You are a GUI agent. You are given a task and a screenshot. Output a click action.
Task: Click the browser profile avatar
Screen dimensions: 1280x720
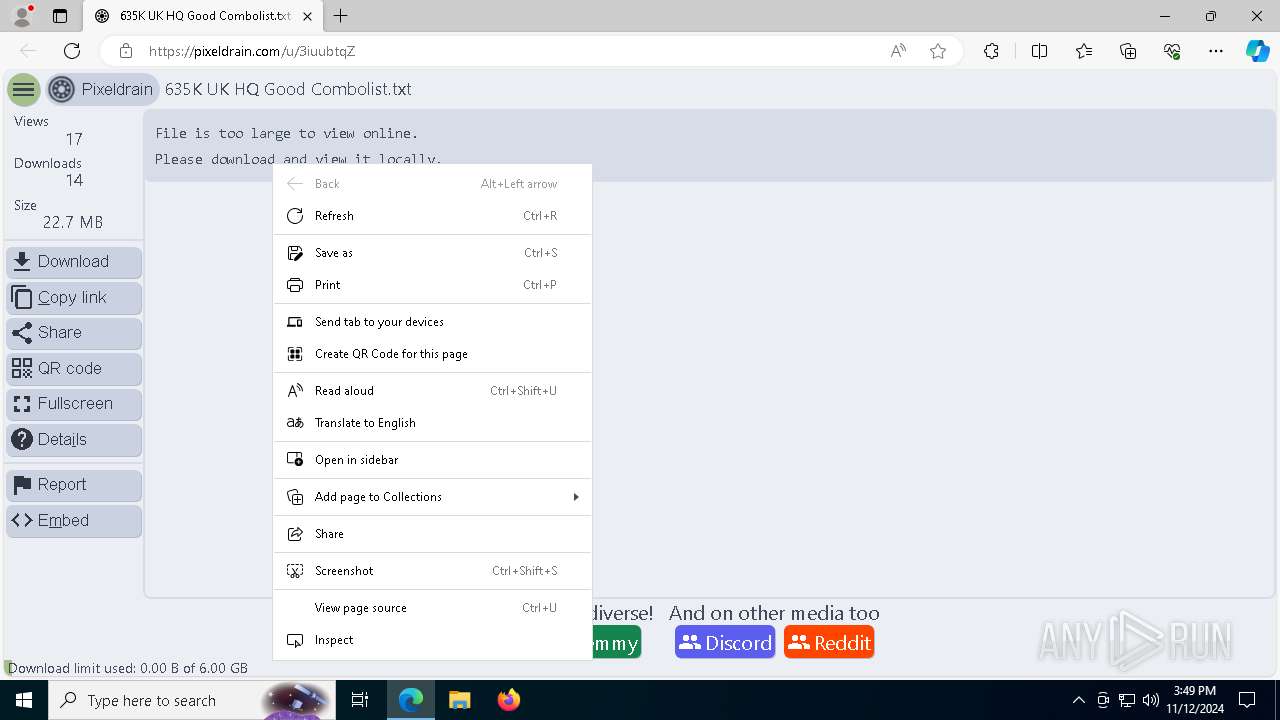coord(22,16)
